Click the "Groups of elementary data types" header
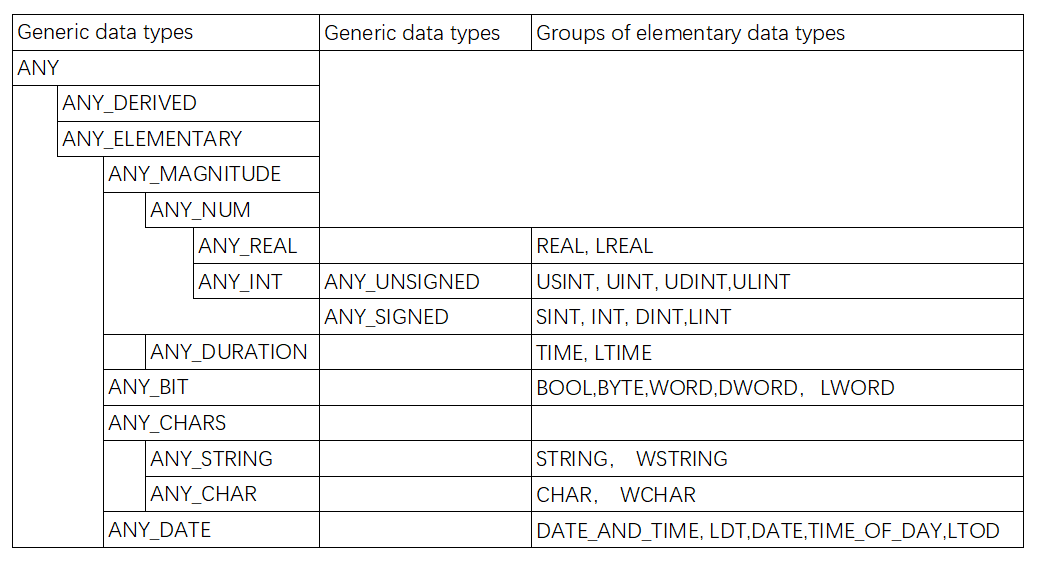Viewport: 1039px width, 562px height. (690, 33)
